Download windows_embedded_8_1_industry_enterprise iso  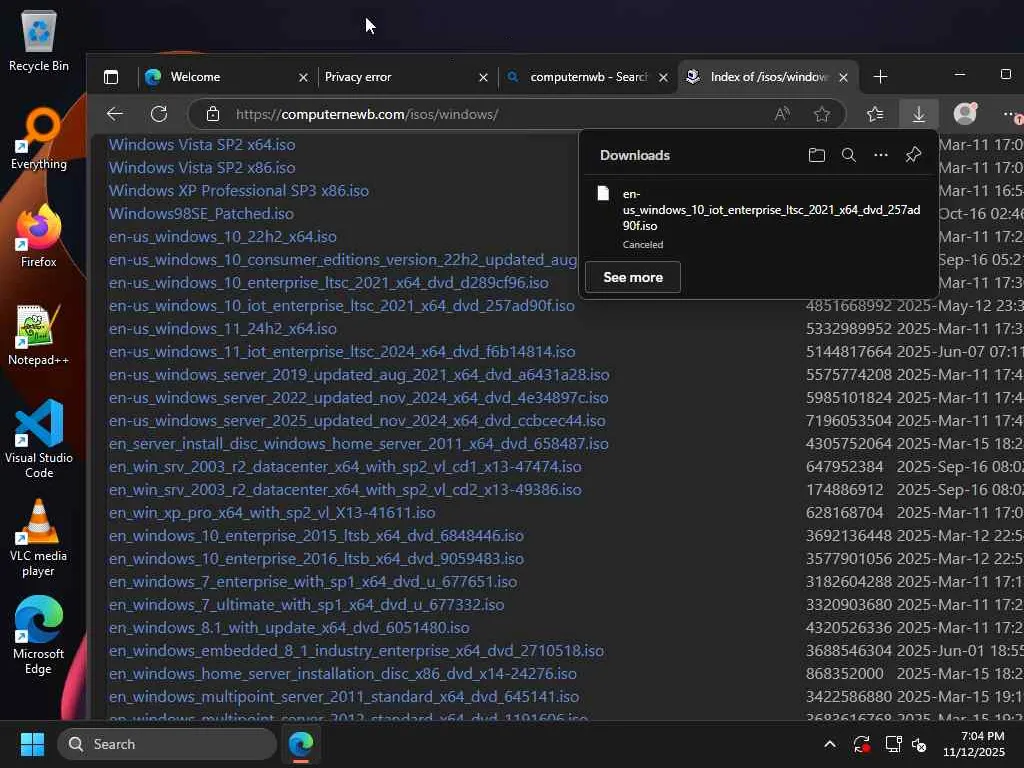click(x=357, y=651)
